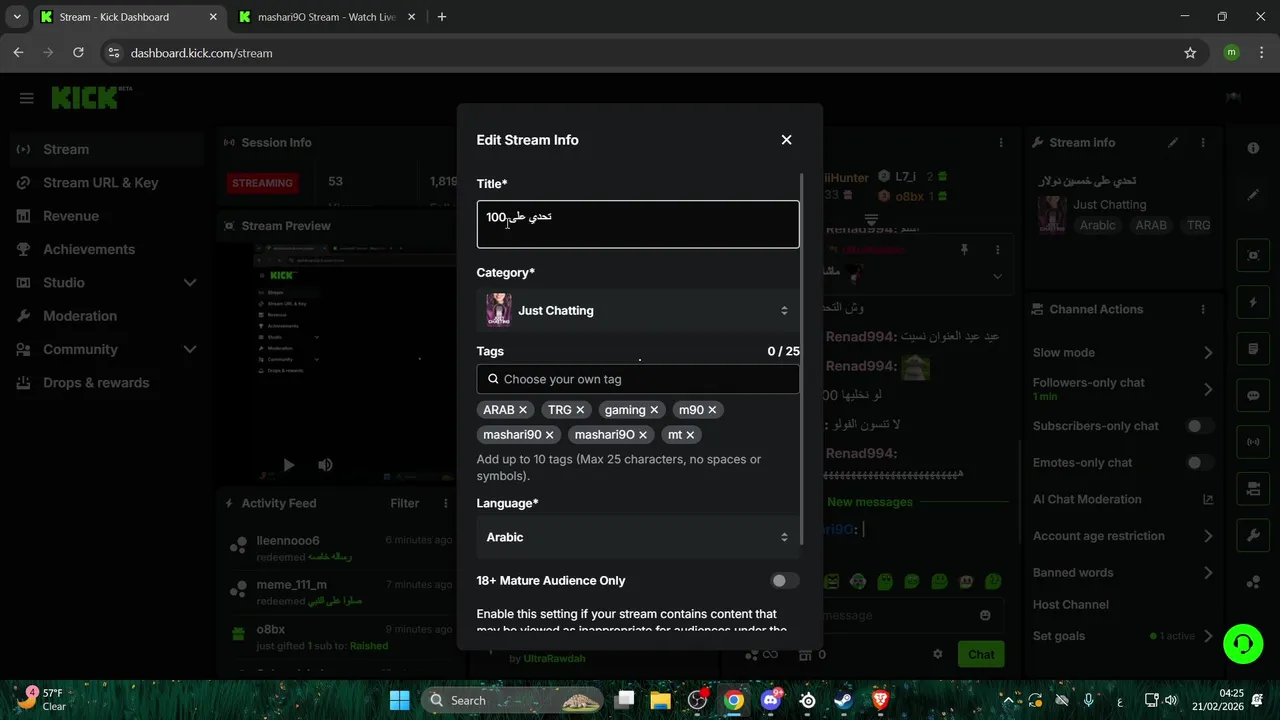Image resolution: width=1280 pixels, height=720 pixels.
Task: Open Windows Start menu
Action: click(x=399, y=700)
